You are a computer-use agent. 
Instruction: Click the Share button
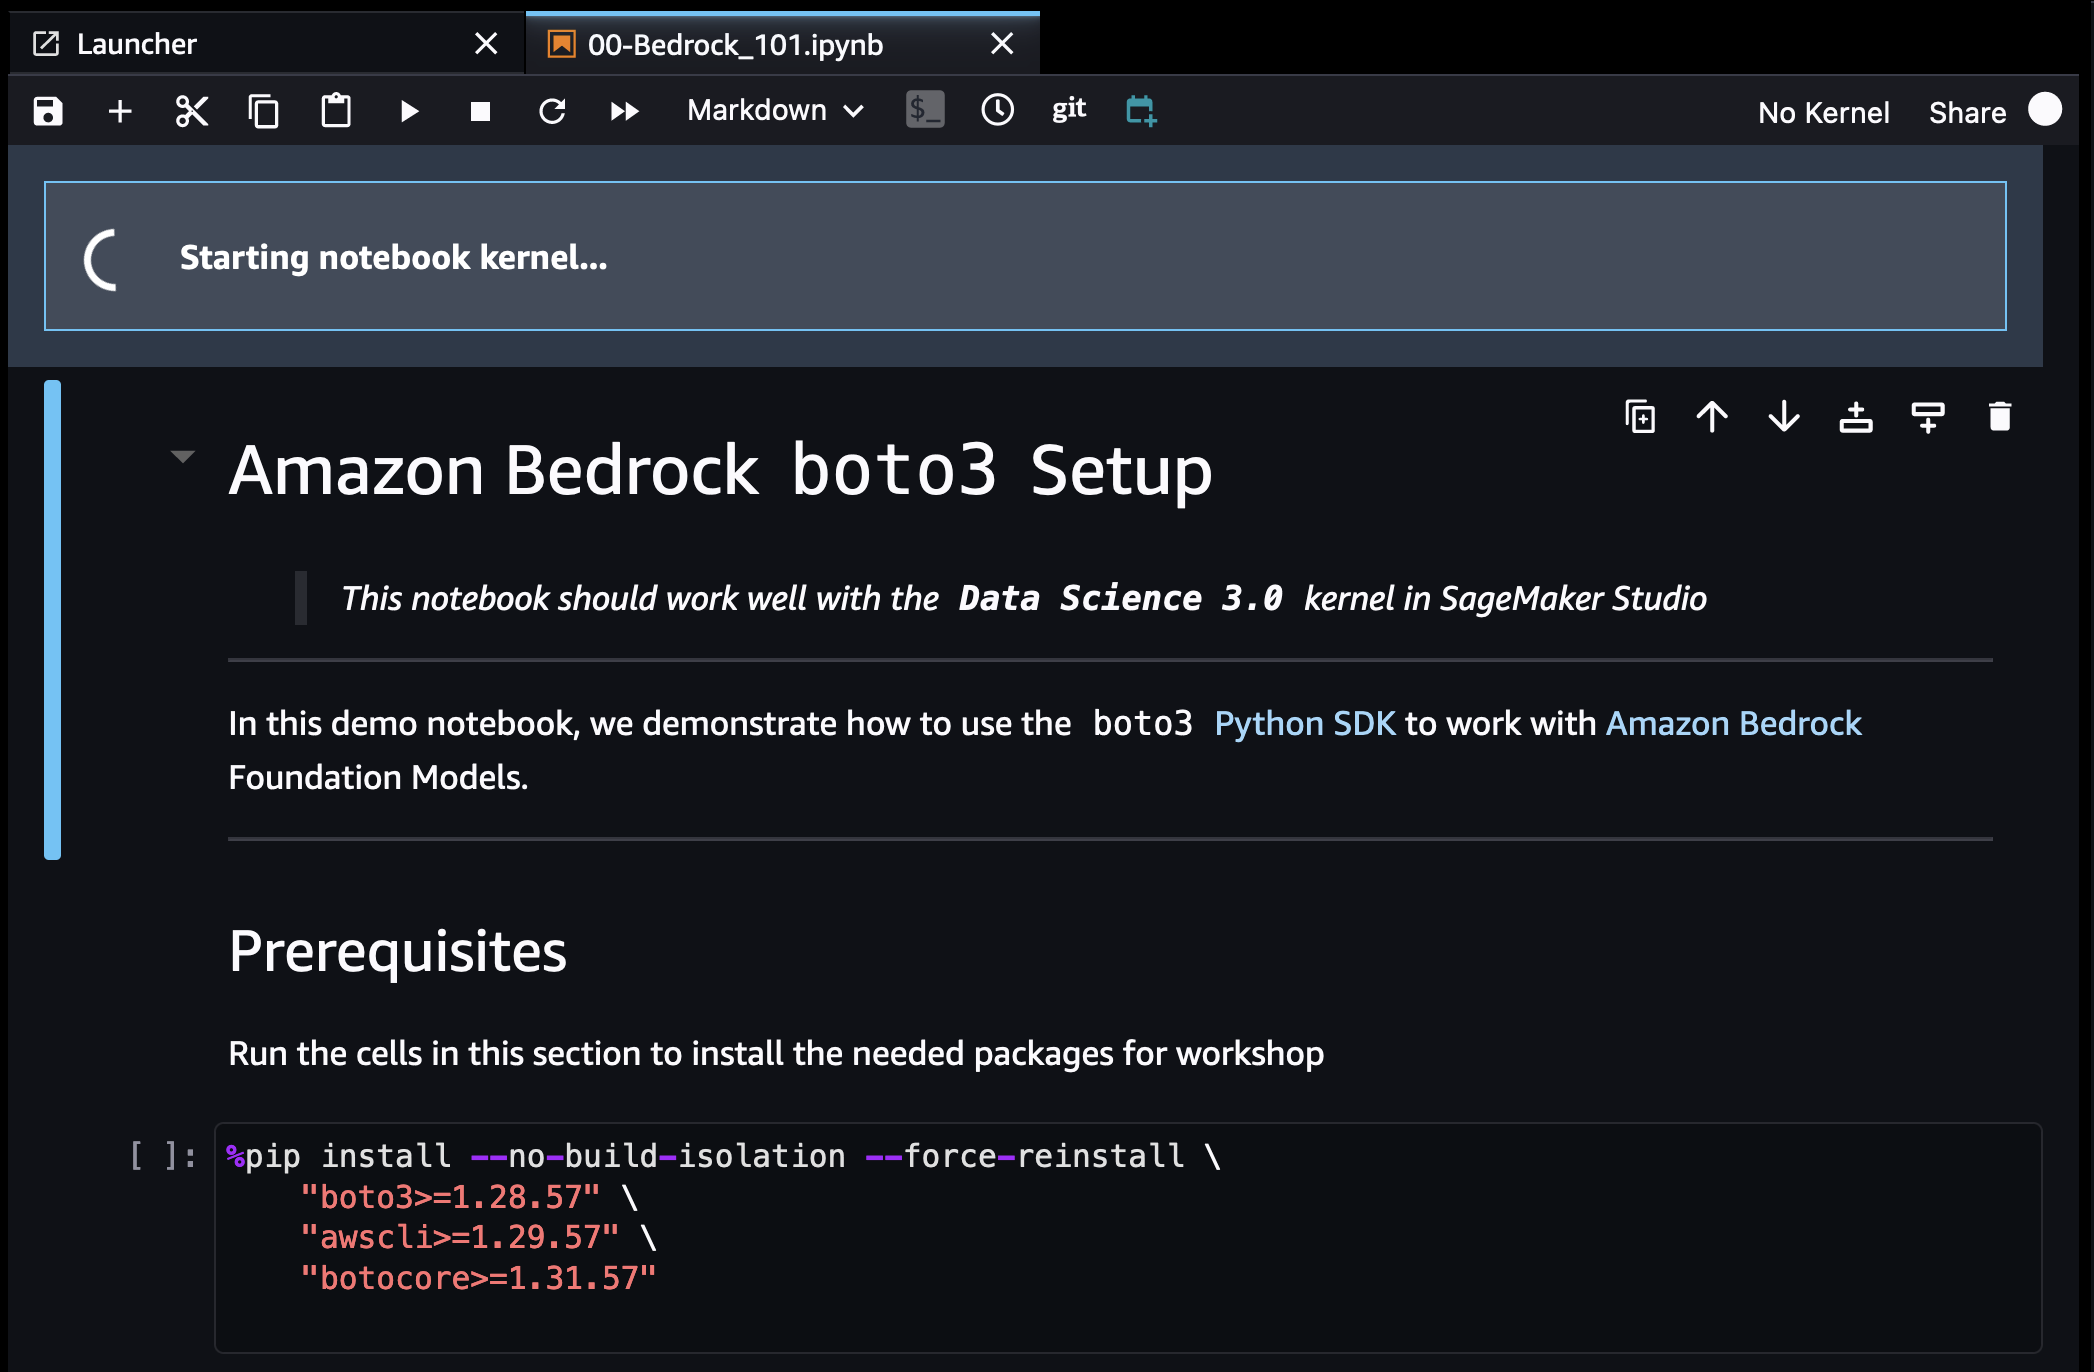pyautogui.click(x=1967, y=113)
